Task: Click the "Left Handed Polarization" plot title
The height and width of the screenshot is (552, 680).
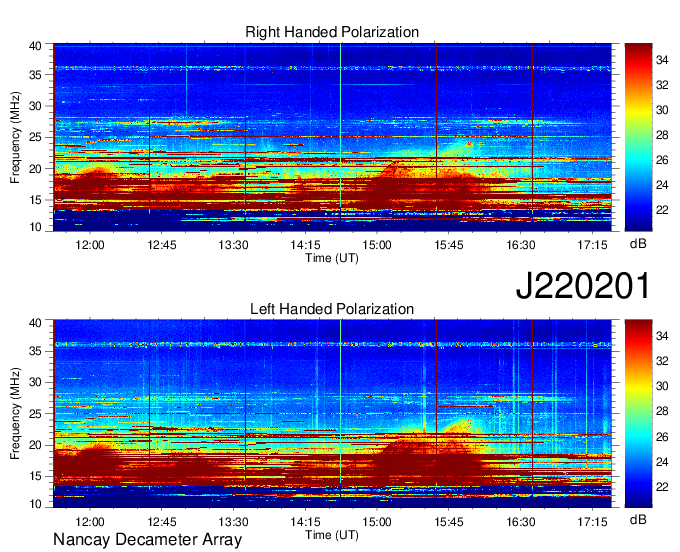Action: [332, 309]
